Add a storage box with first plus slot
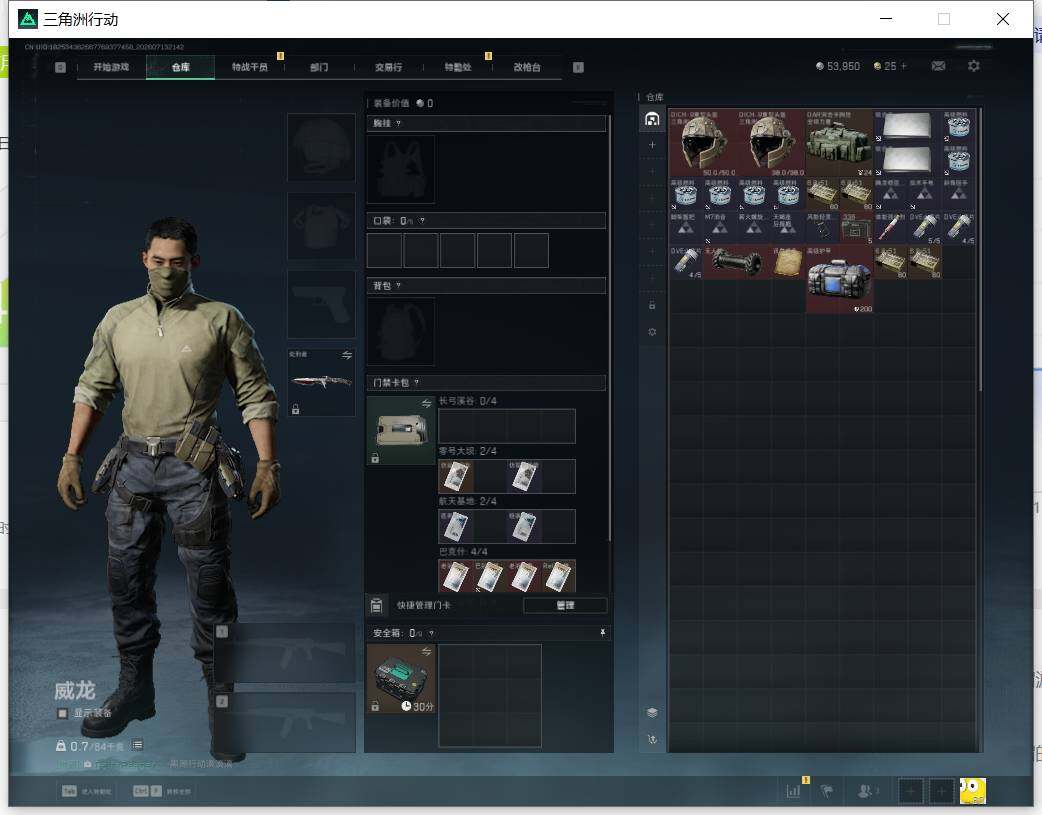 pyautogui.click(x=652, y=145)
